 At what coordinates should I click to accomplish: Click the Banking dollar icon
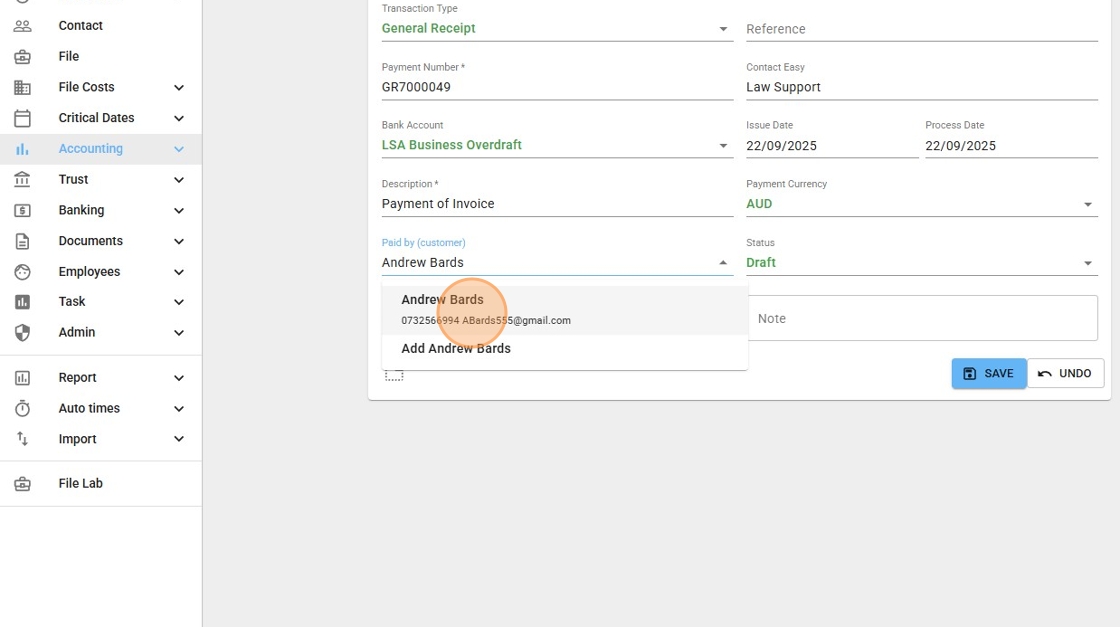22,211
